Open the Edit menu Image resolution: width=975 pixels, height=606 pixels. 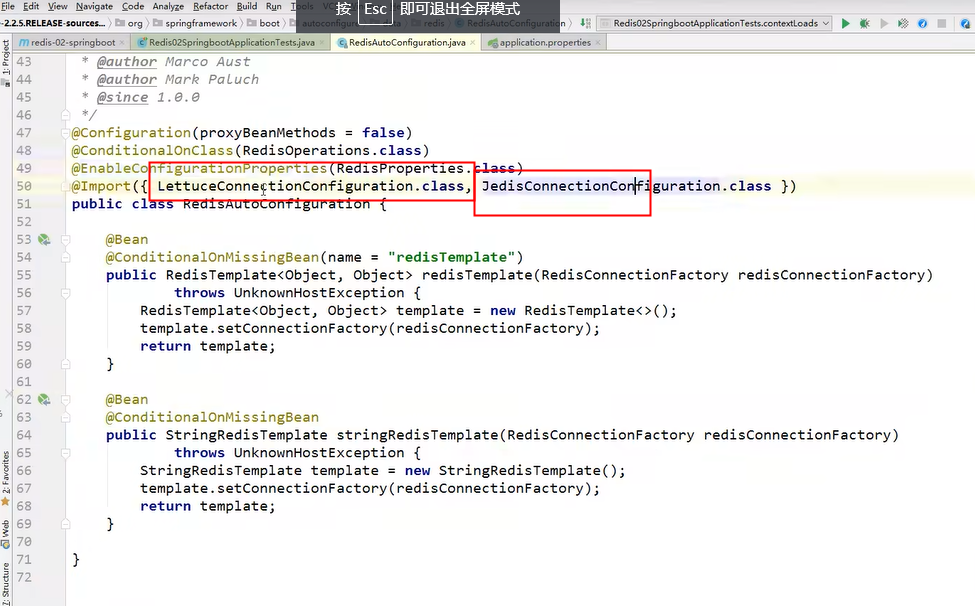(30, 6)
